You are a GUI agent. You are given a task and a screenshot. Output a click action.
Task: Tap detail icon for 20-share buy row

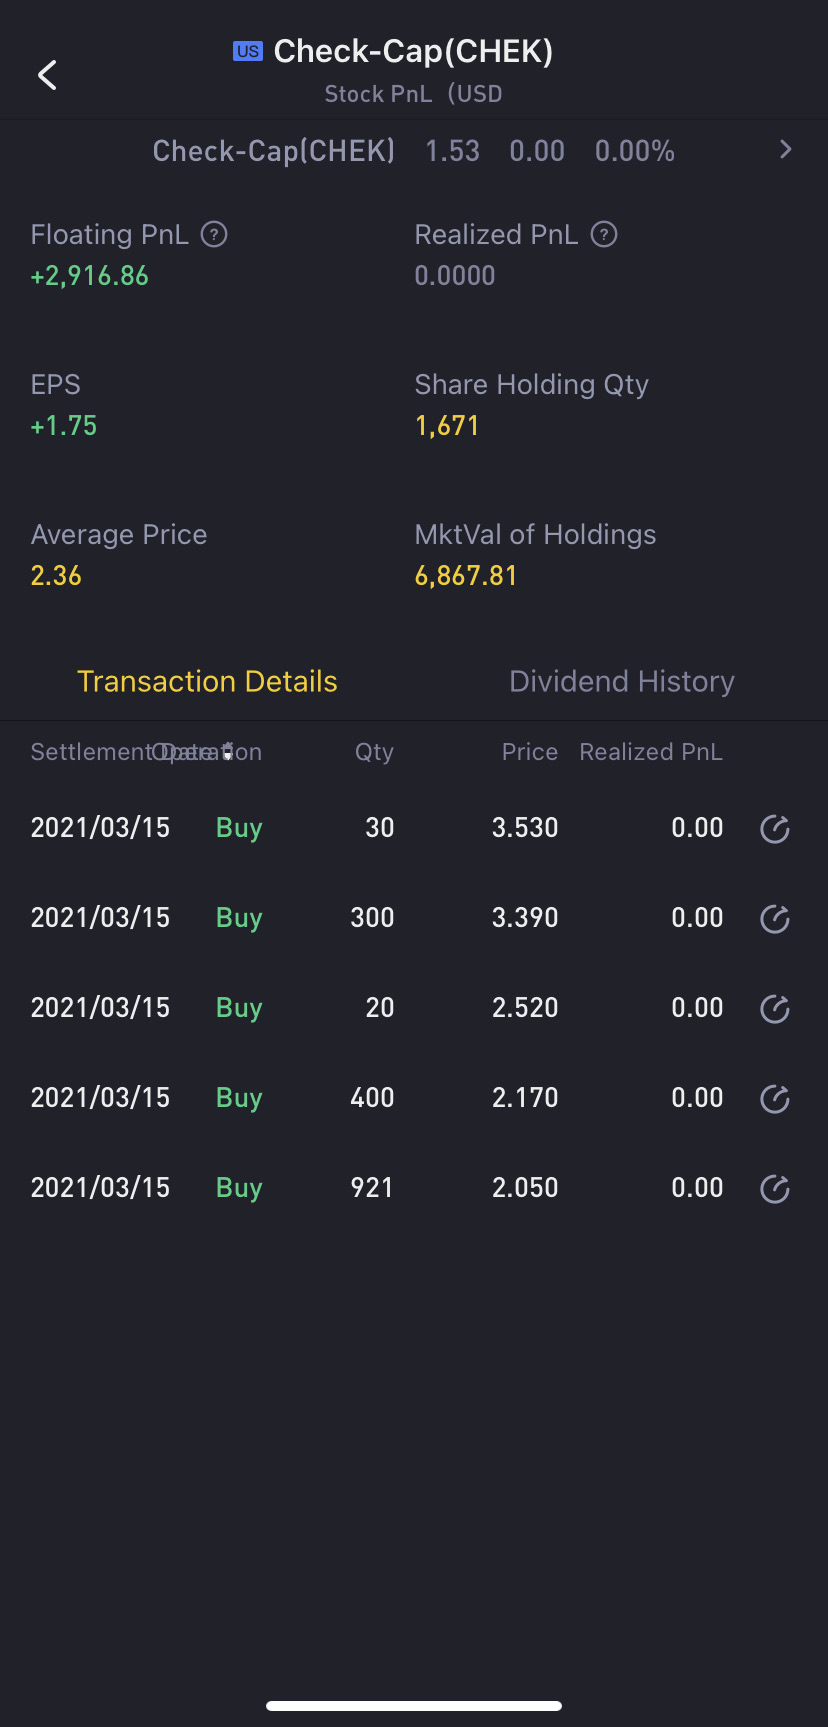pyautogui.click(x=775, y=1009)
